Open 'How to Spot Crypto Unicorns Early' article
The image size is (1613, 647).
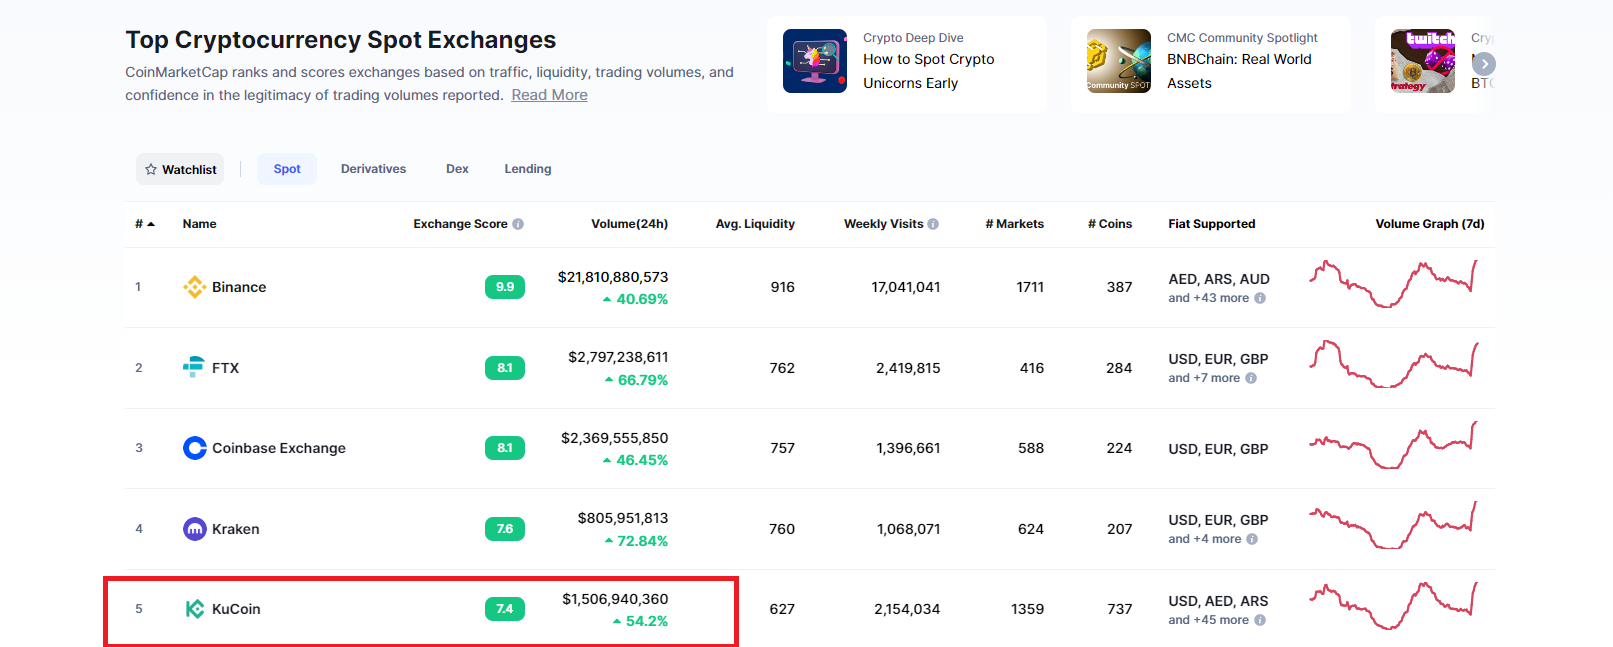pyautogui.click(x=928, y=71)
